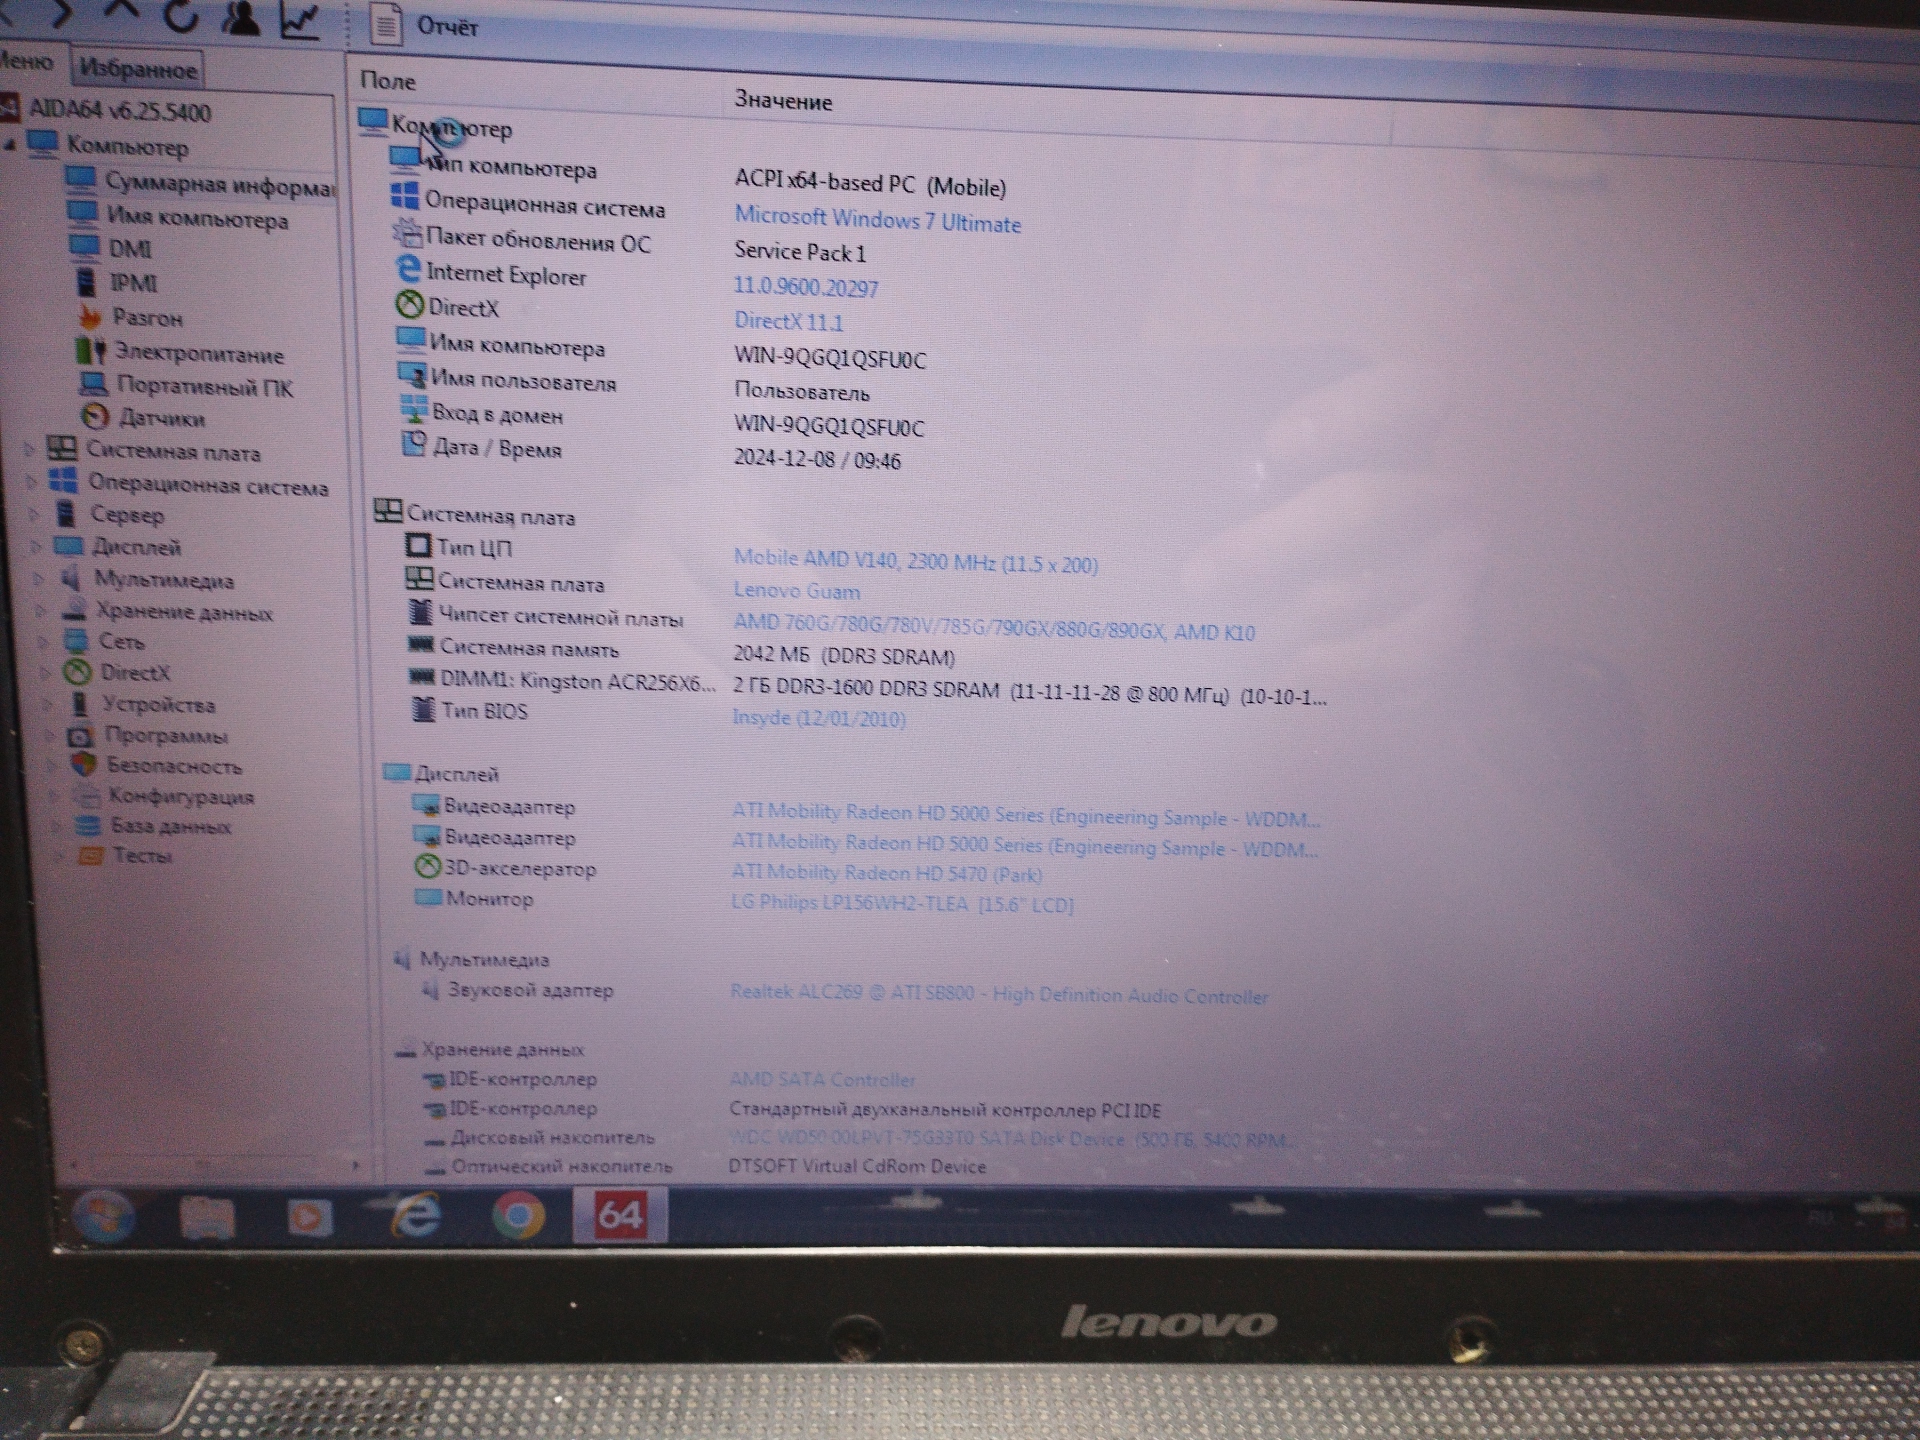Launch Google Chrome from the taskbar
The height and width of the screenshot is (1440, 1920).
[x=518, y=1215]
